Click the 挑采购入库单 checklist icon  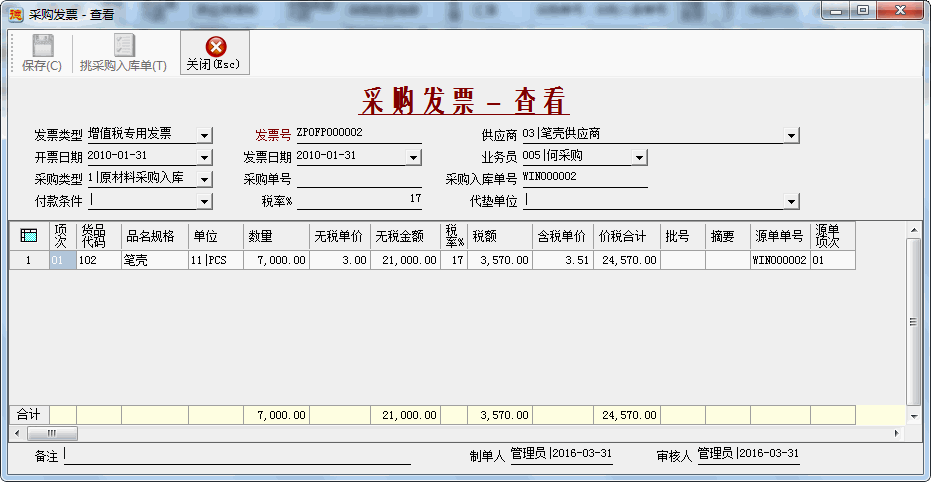tap(124, 45)
